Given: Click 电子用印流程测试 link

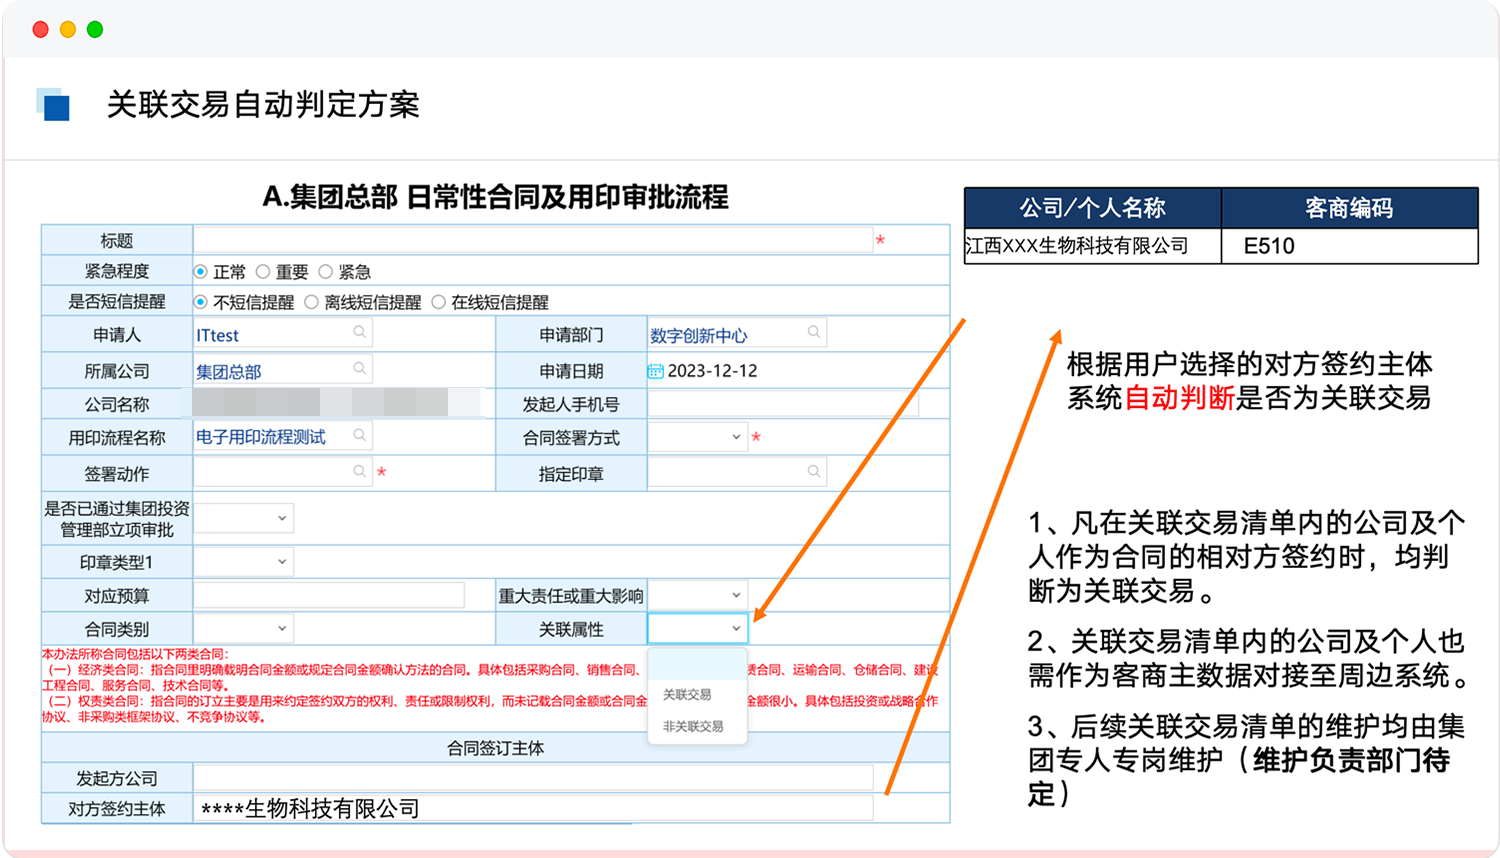Looking at the screenshot, I should [261, 437].
